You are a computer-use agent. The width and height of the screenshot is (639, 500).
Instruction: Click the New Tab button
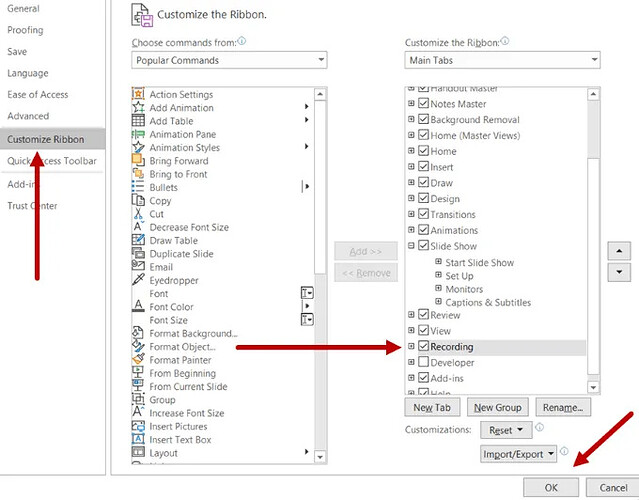(x=432, y=408)
